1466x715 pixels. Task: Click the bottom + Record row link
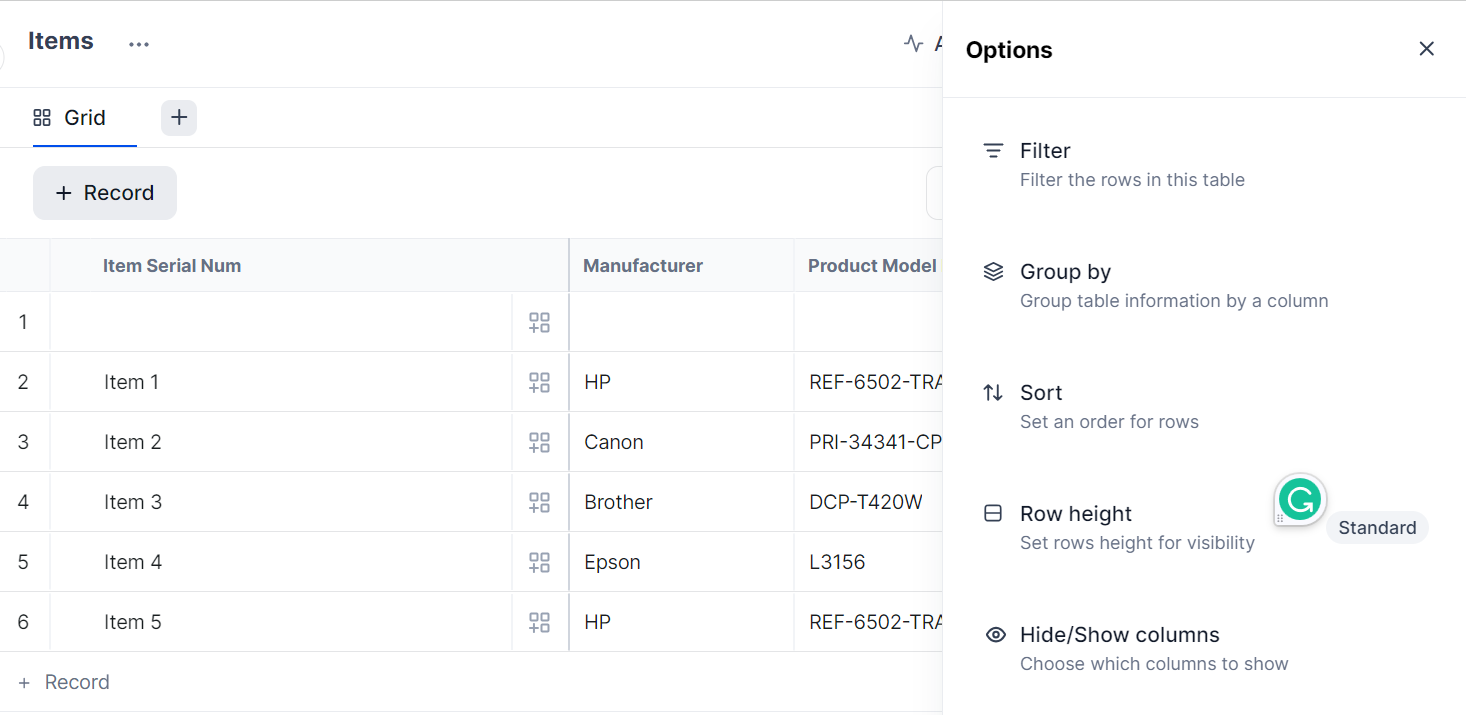(x=65, y=682)
